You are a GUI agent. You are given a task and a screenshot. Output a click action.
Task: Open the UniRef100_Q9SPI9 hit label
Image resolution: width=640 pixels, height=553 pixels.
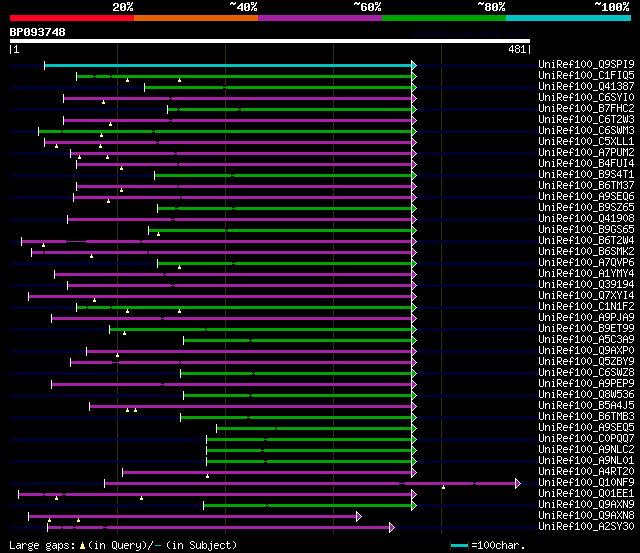pyautogui.click(x=586, y=64)
